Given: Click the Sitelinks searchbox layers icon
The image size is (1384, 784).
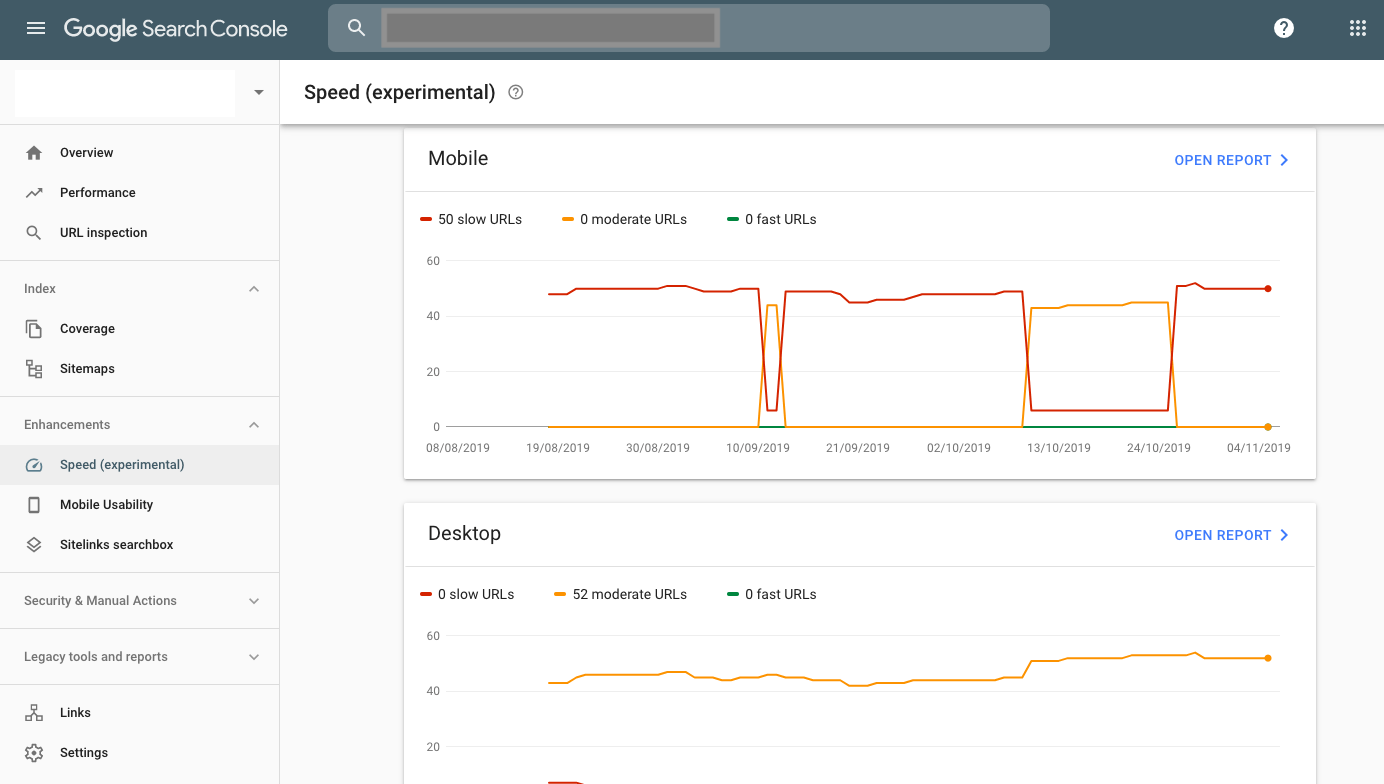Looking at the screenshot, I should coord(34,545).
